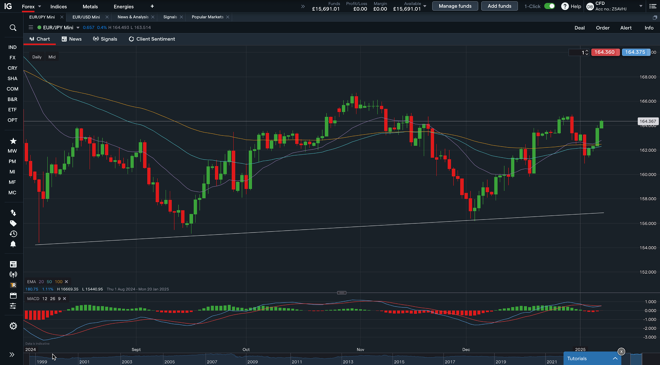Click the Alert link
This screenshot has width=660, height=365.
point(625,28)
